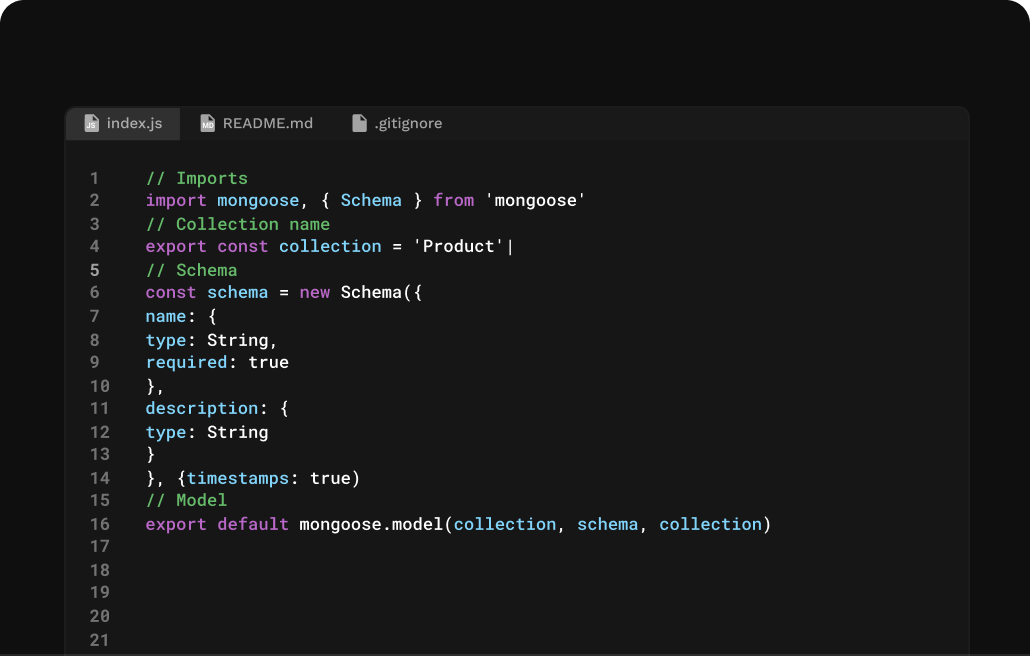Image resolution: width=1030 pixels, height=656 pixels.
Task: Click 'mongoose.model(' on line 16
Action: [x=376, y=524]
